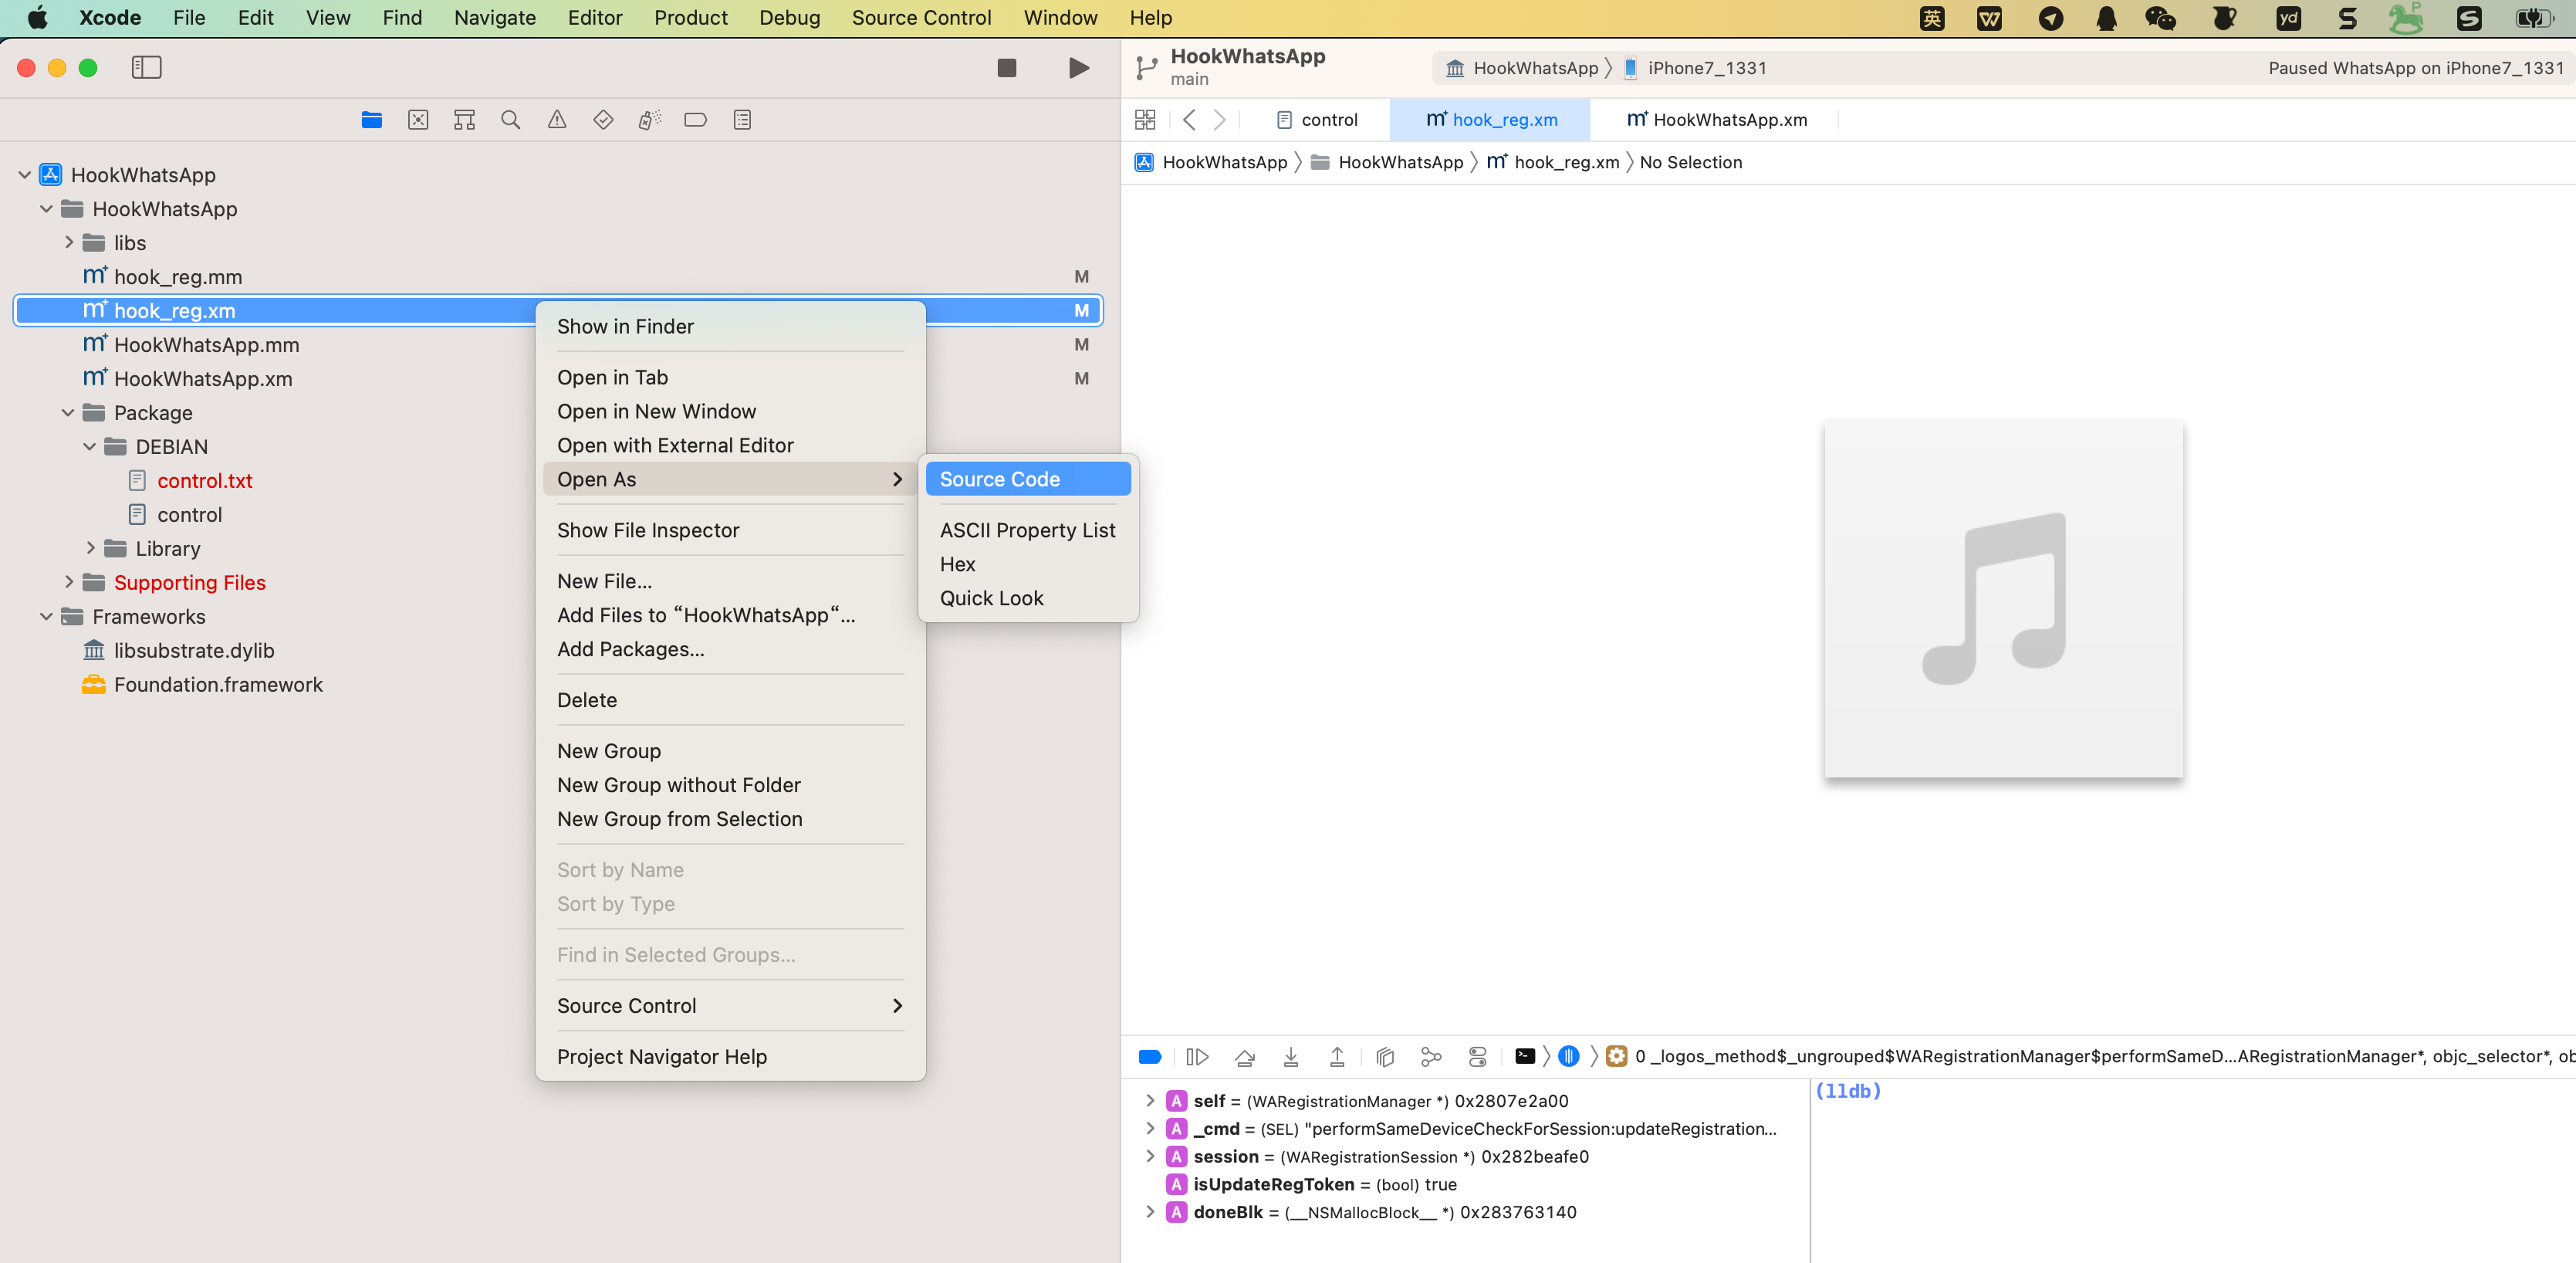Choose Hex from the submenu

(1028, 564)
